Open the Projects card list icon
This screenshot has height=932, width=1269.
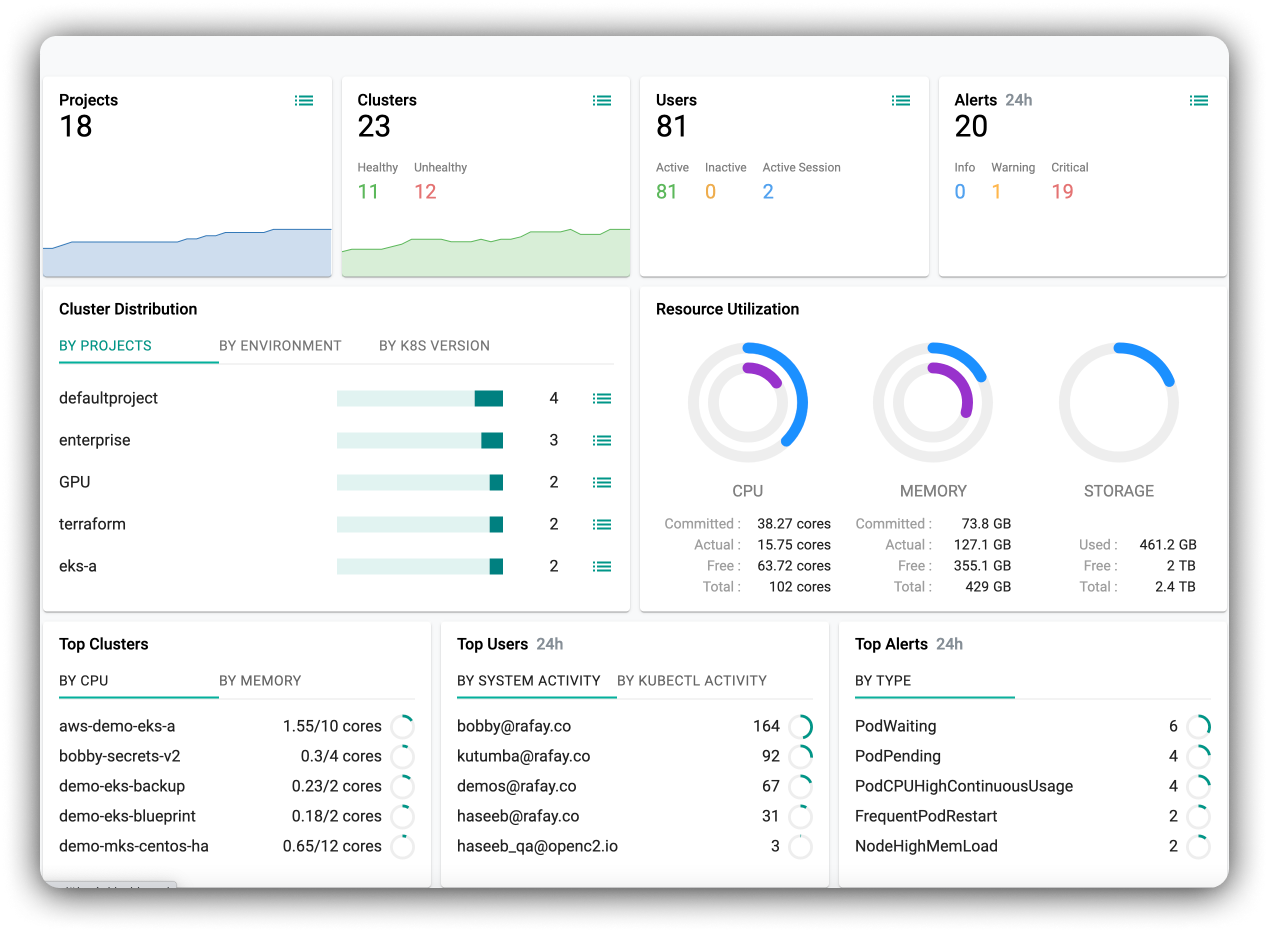pyautogui.click(x=304, y=100)
